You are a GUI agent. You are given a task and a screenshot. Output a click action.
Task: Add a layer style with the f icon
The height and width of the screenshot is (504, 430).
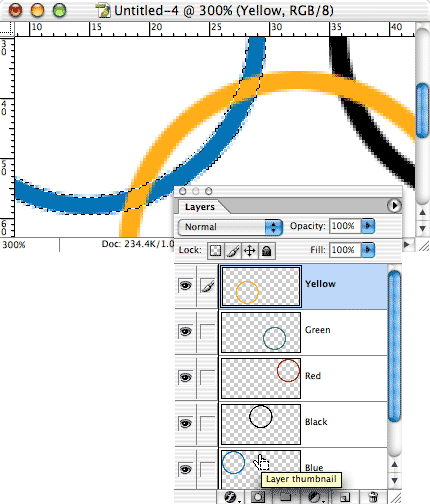(231, 497)
